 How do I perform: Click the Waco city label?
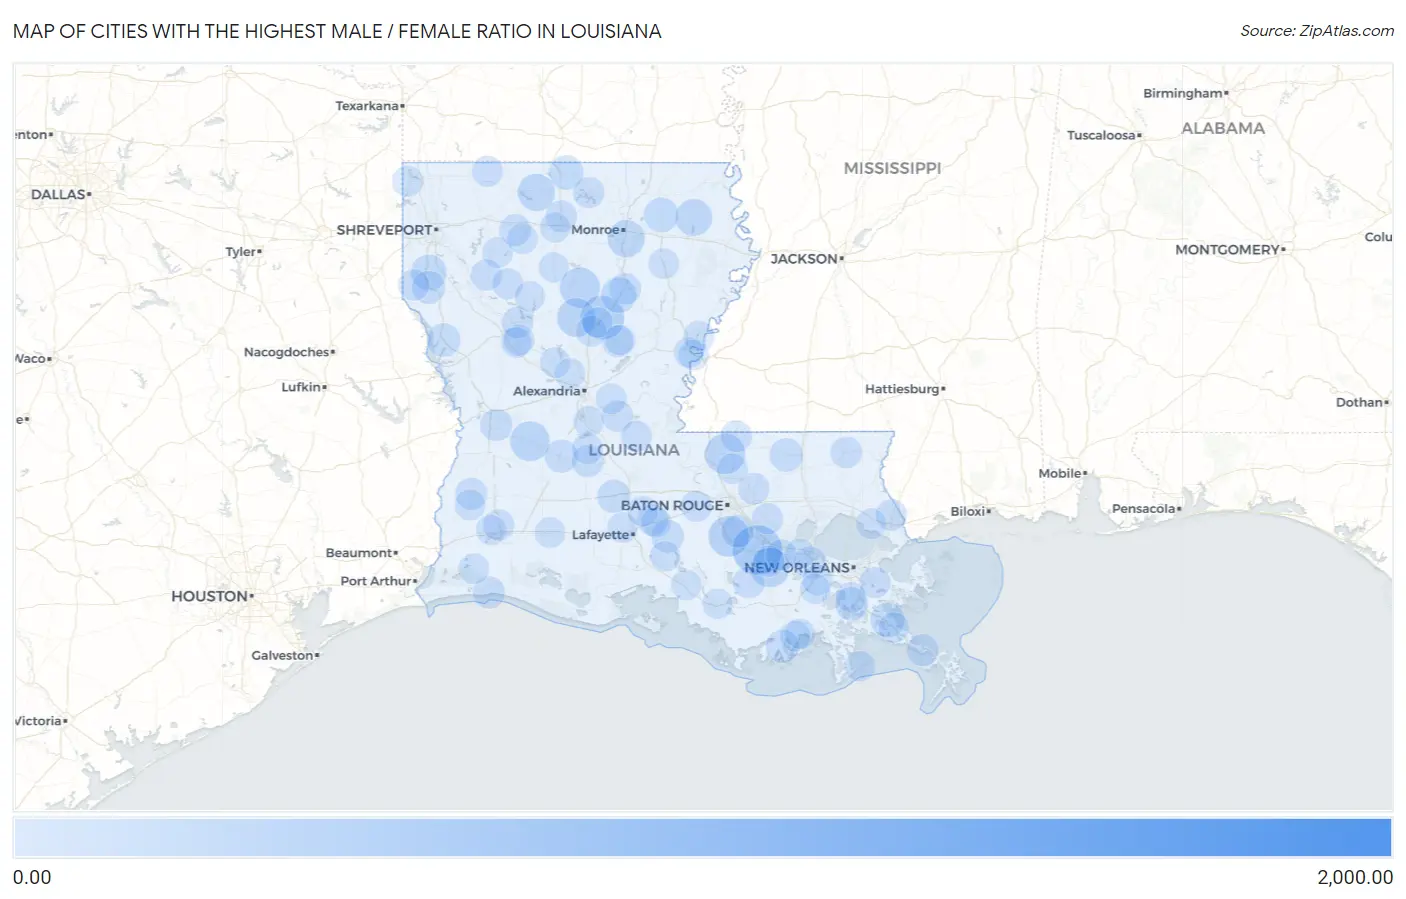click(x=32, y=358)
